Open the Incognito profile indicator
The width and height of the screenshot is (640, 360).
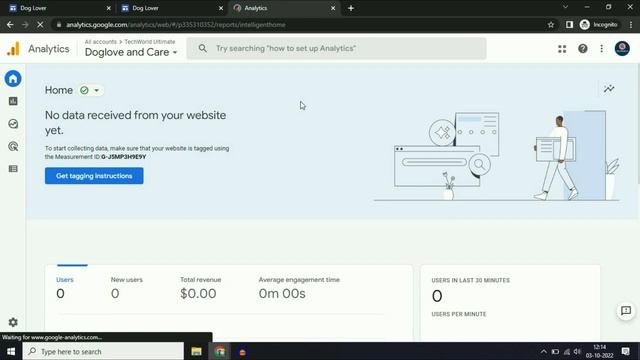pyautogui.click(x=599, y=24)
